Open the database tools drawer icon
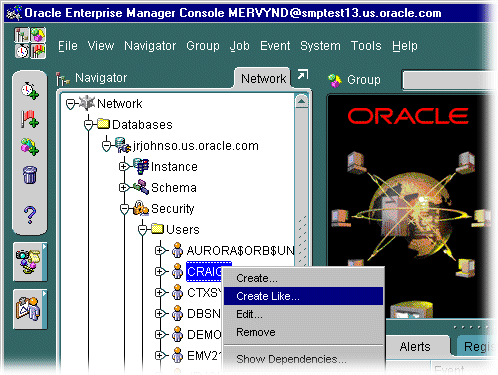Image resolution: width=498 pixels, height=375 pixels. click(30, 262)
